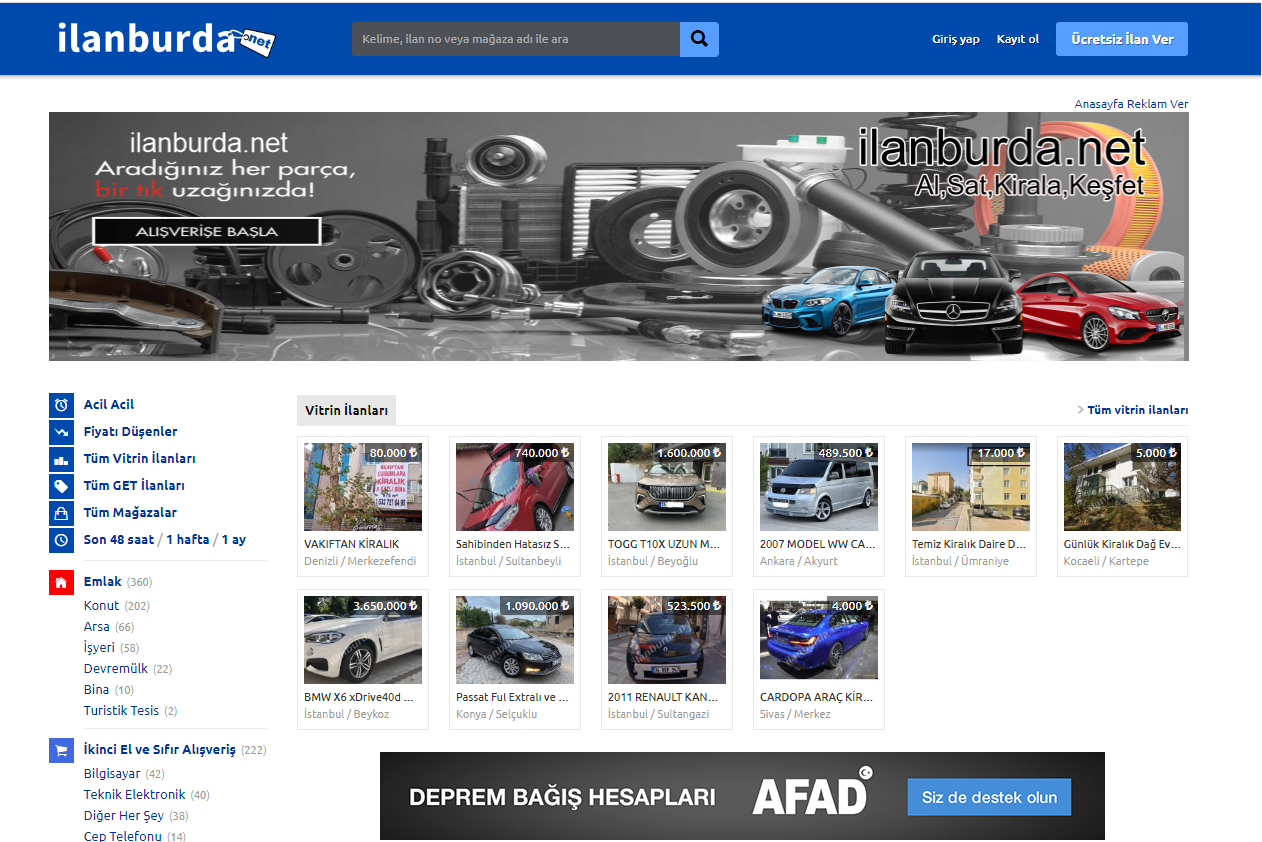Open Anasayfa Reklam Ver link
The height and width of the screenshot is (842, 1262).
pos(1131,104)
